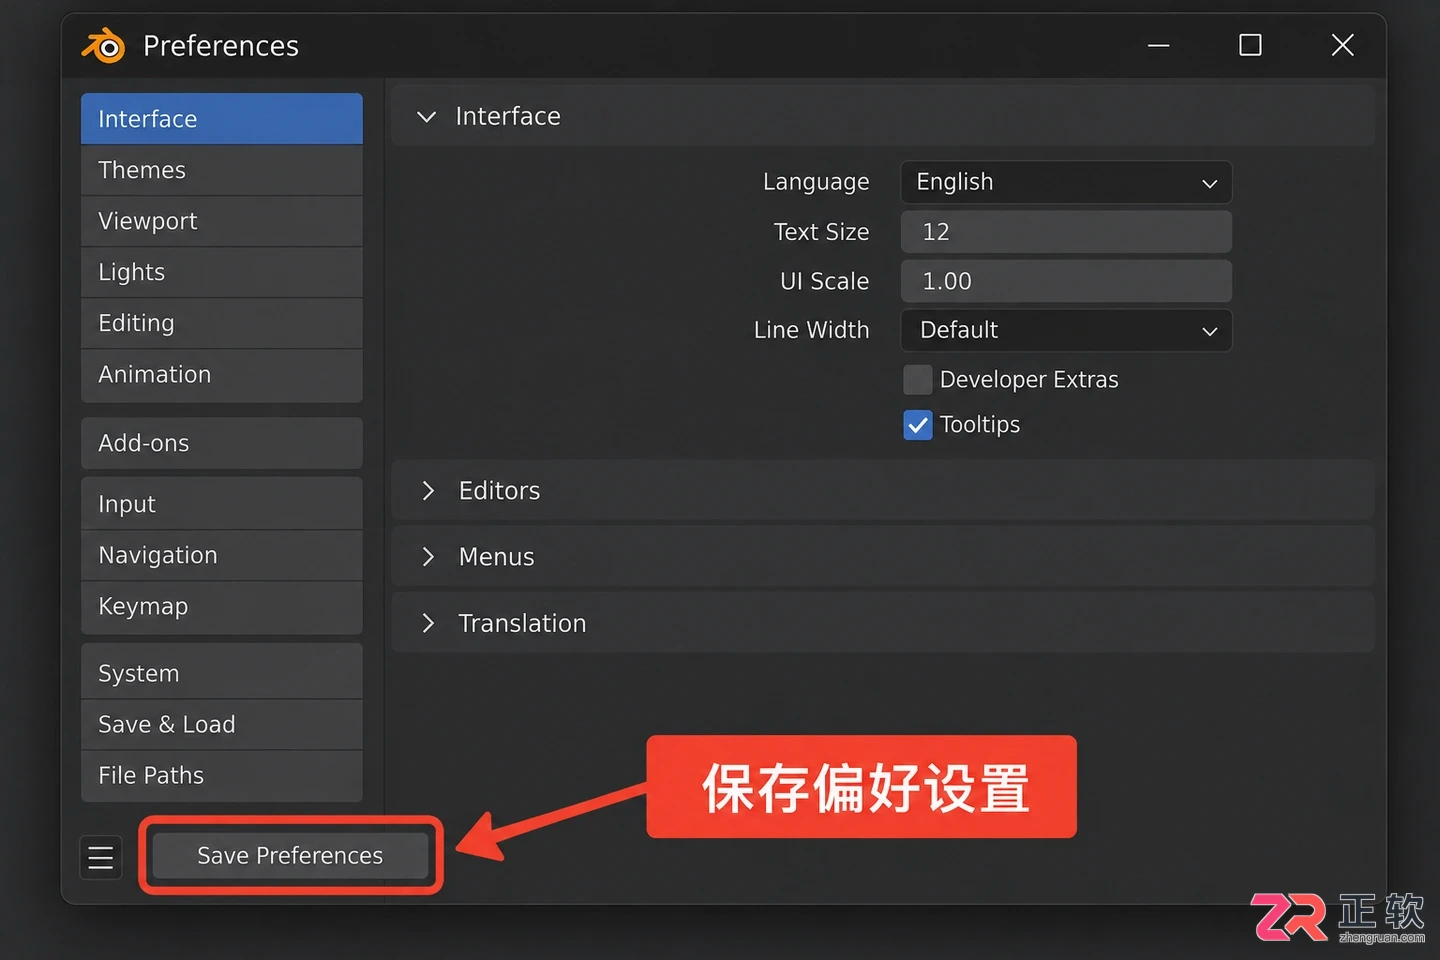Click Save Preferences button
Viewport: 1440px width, 960px height.
[x=290, y=856]
